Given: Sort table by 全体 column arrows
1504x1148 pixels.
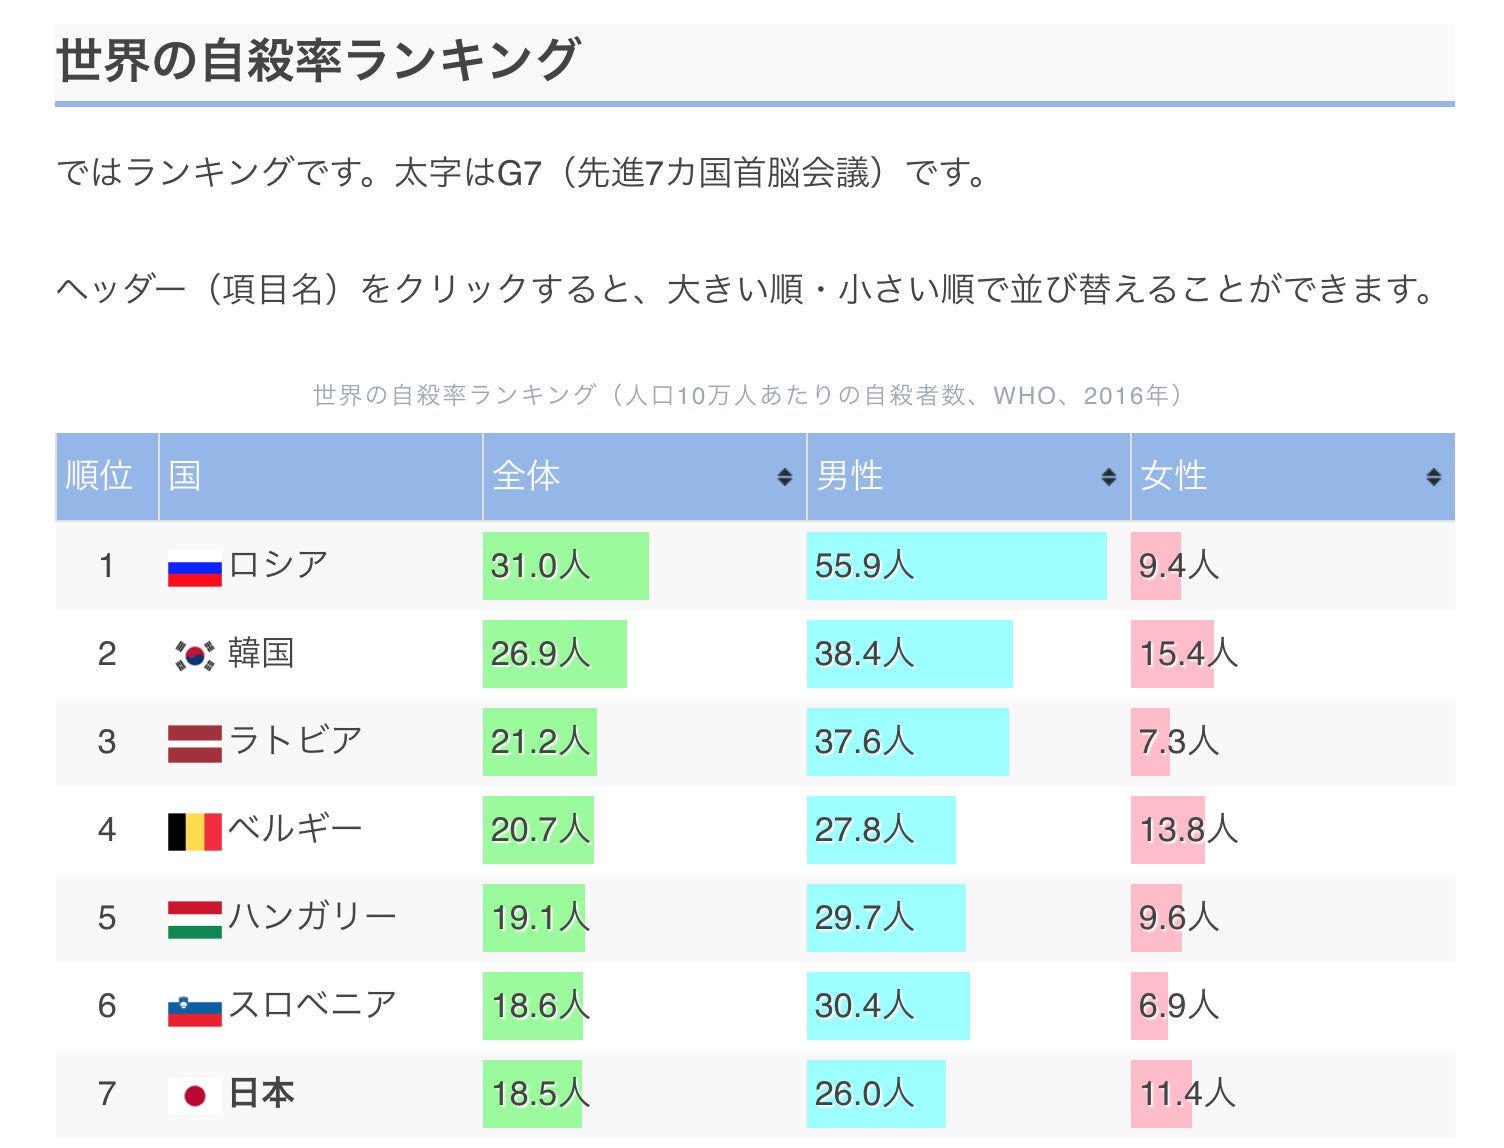Looking at the screenshot, I should pyautogui.click(x=785, y=477).
